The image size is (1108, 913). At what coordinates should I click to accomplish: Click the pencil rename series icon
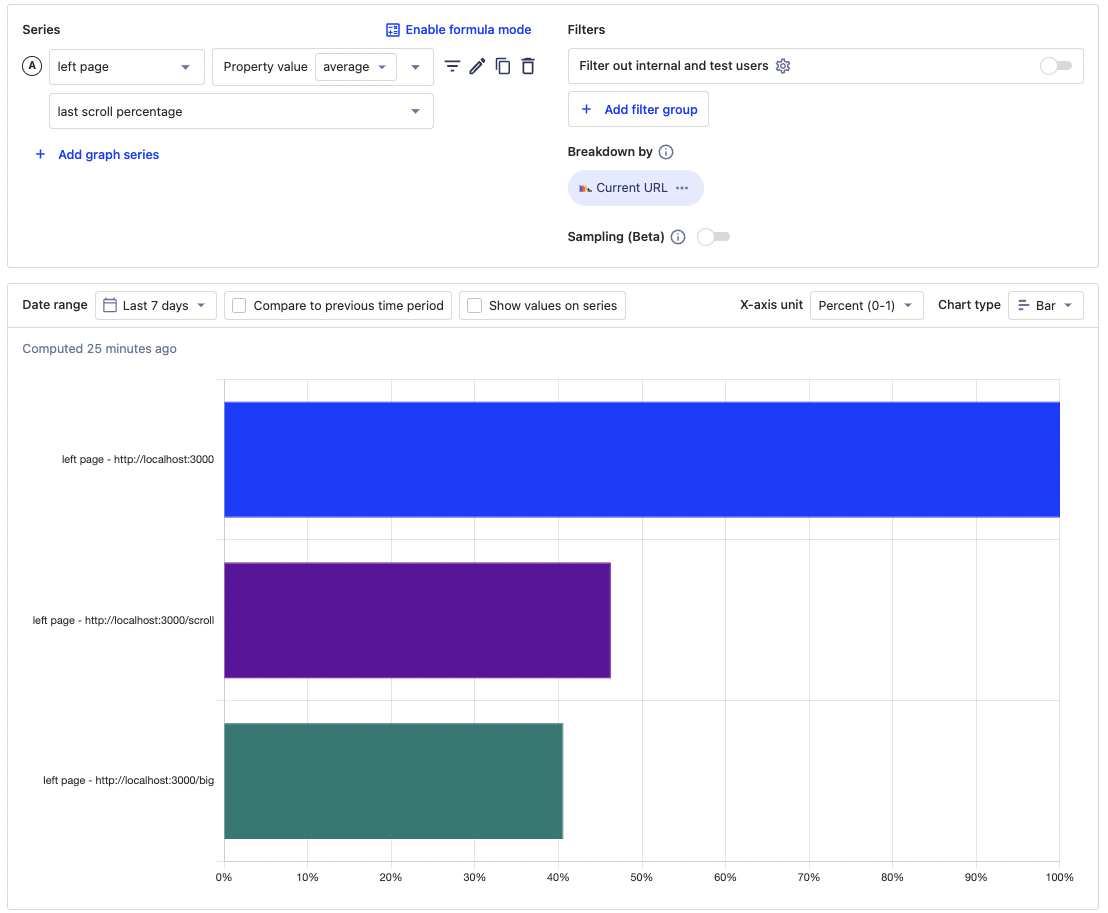coord(477,66)
